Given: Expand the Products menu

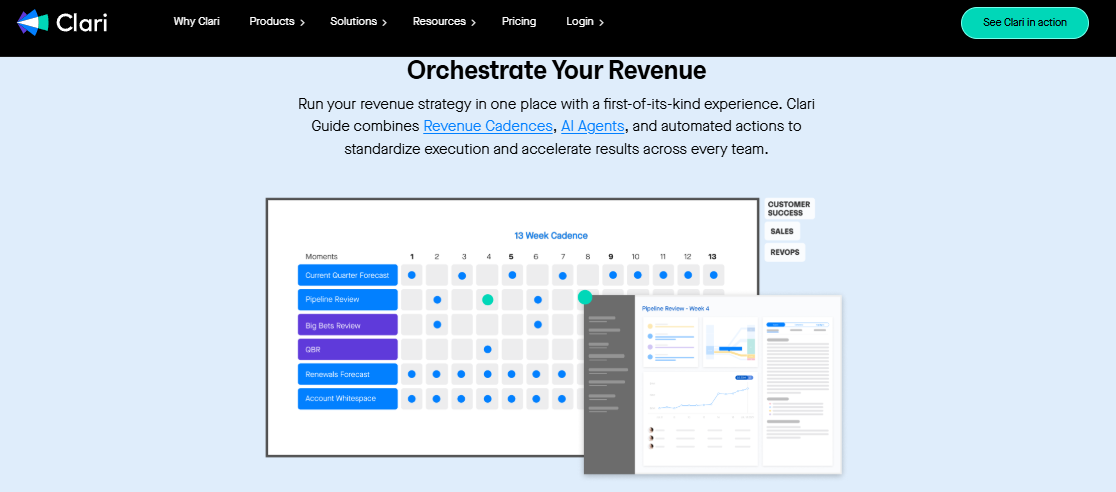Looking at the screenshot, I should [x=277, y=22].
